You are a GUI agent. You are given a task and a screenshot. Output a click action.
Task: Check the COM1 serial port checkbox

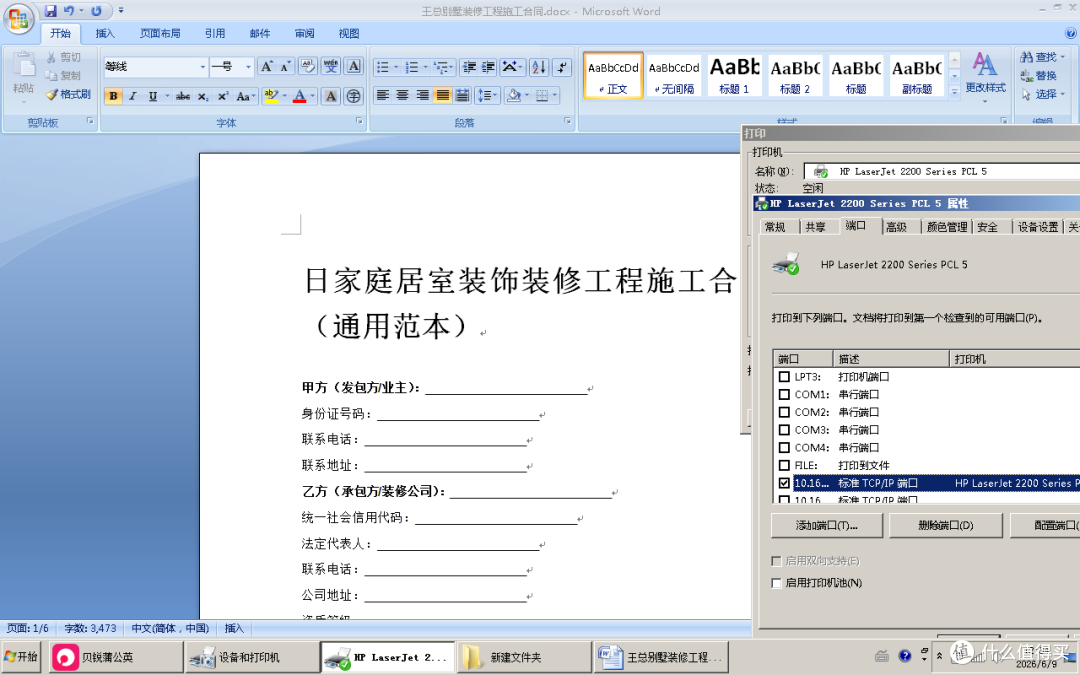(784, 395)
